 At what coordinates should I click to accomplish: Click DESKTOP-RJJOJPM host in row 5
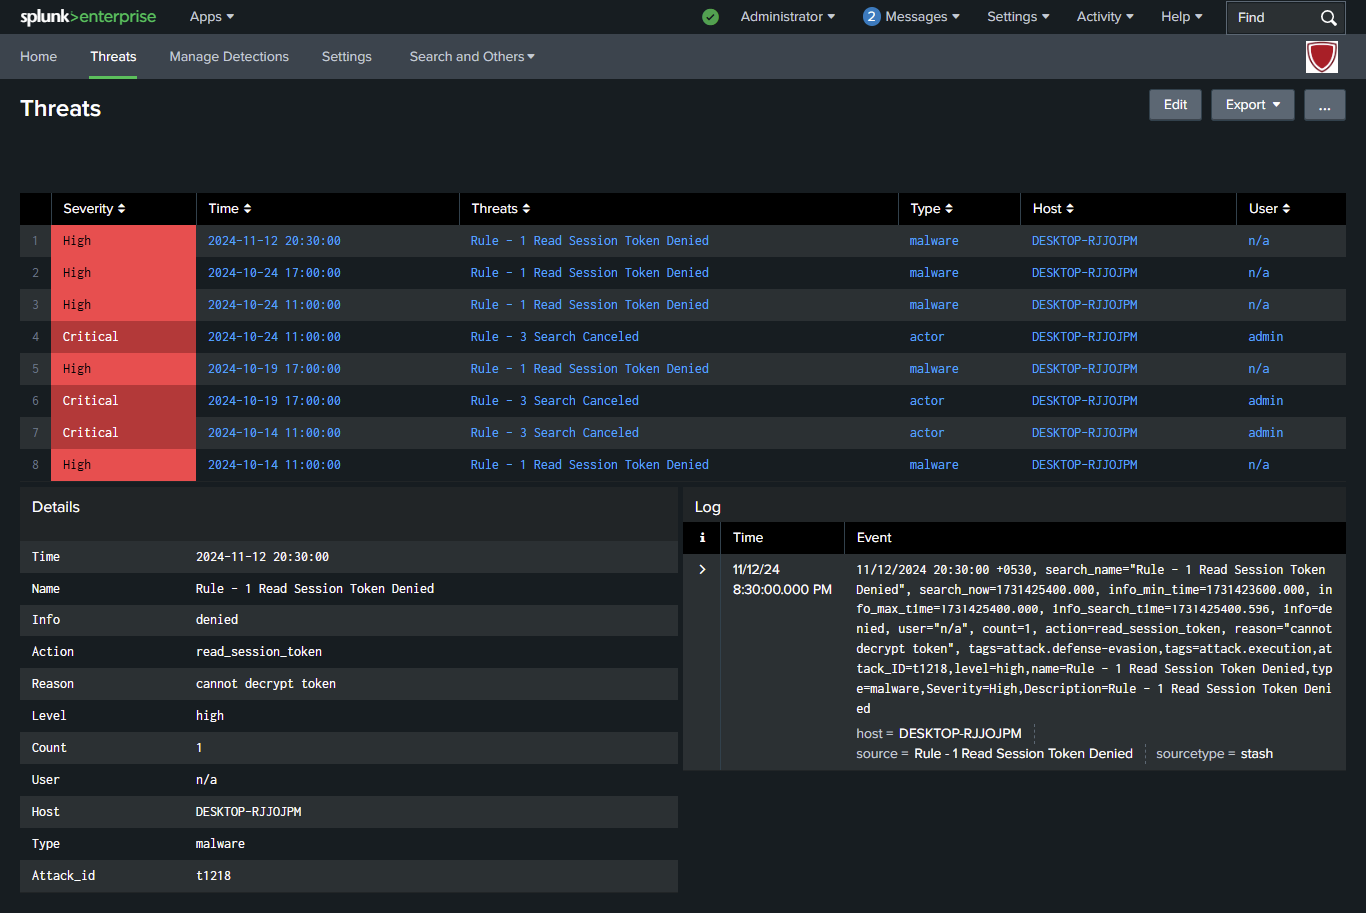coord(1085,369)
